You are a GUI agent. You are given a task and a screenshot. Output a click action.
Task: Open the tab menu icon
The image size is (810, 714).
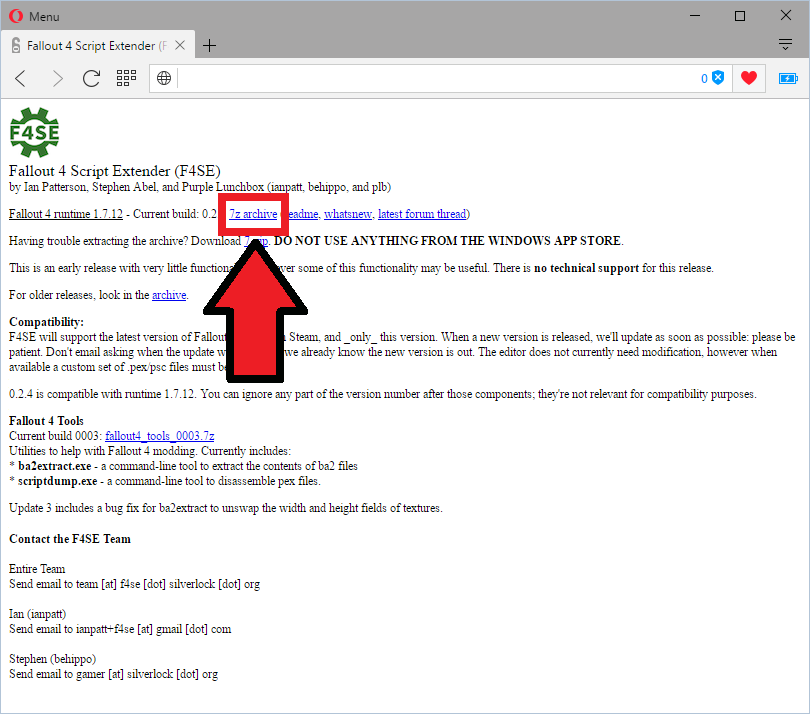(x=785, y=44)
